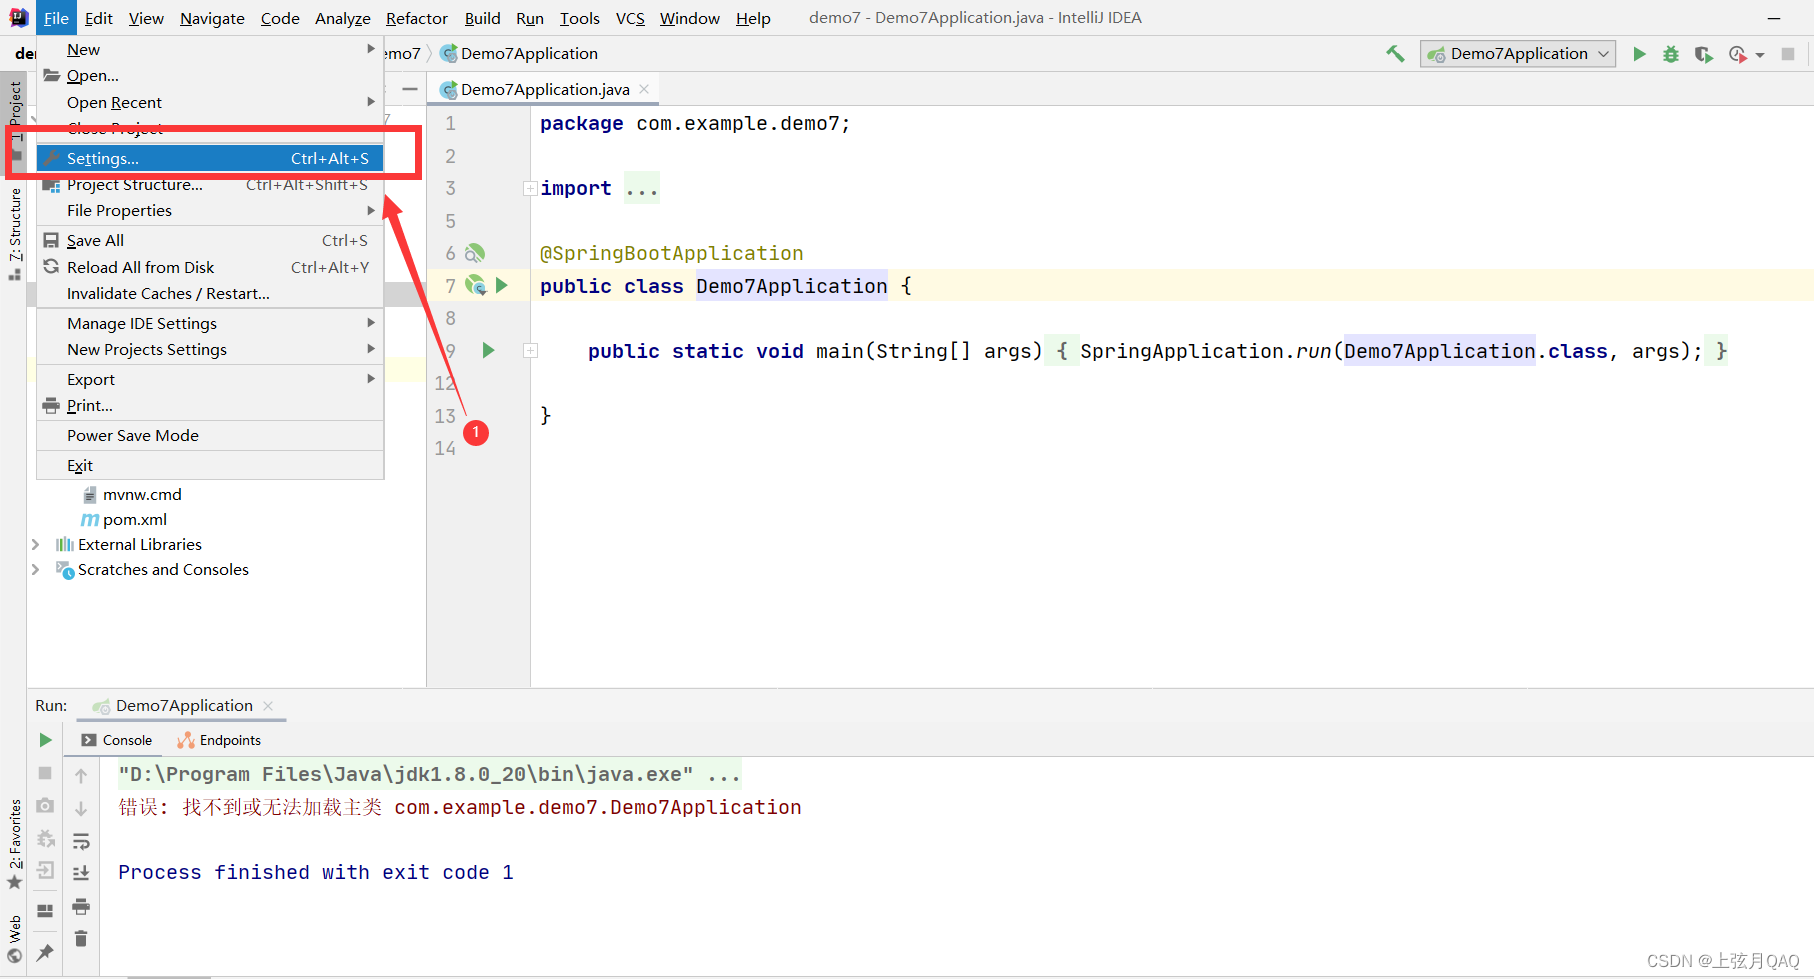Click the up stack trace arrow in console

click(81, 775)
